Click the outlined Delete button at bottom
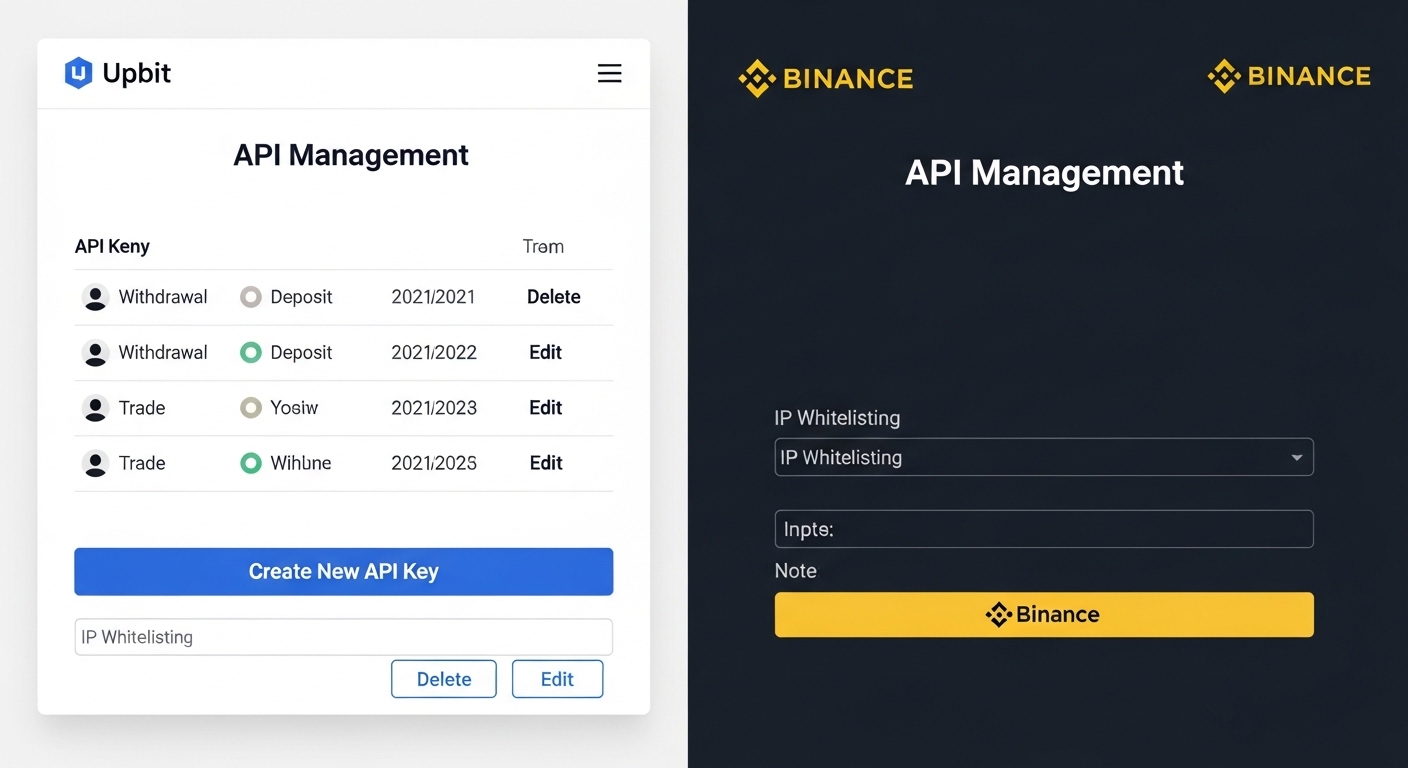Image resolution: width=1408 pixels, height=768 pixels. [x=444, y=679]
